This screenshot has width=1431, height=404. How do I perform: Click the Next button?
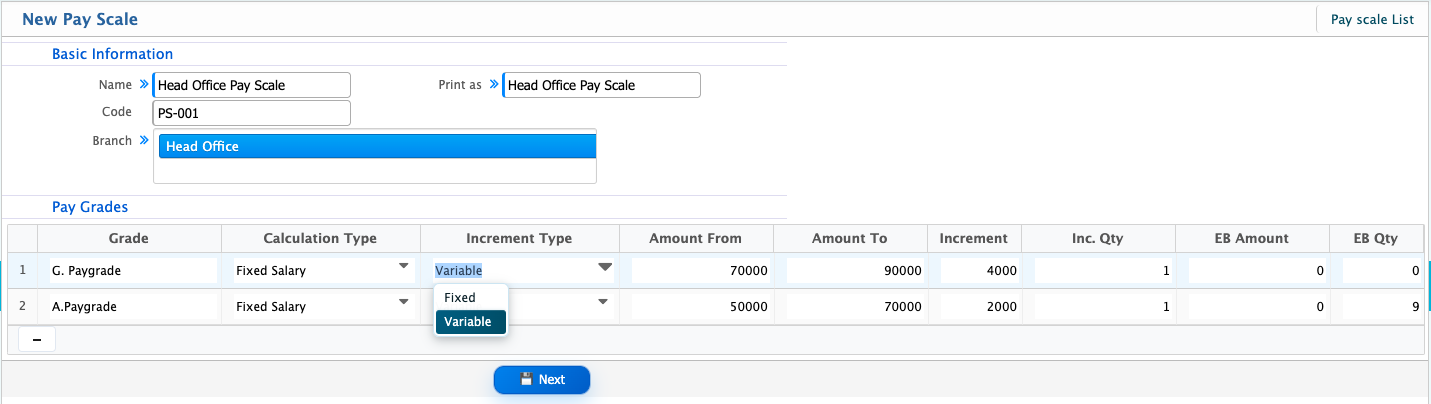[541, 380]
